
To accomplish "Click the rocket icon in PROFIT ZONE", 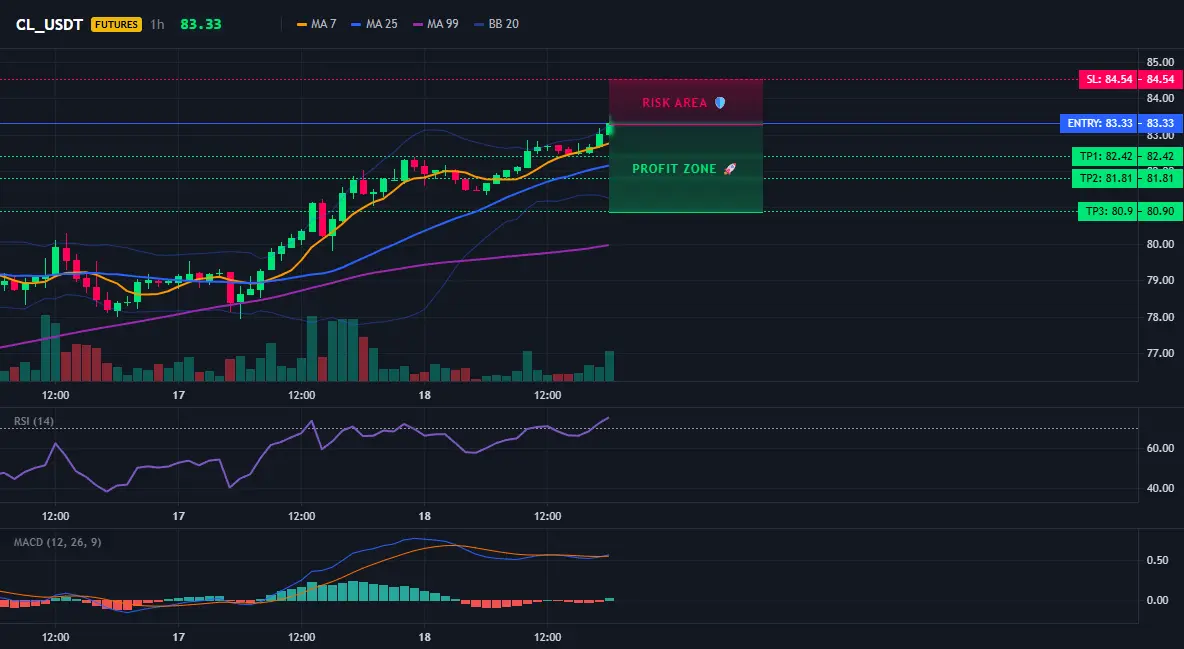I will [x=729, y=168].
